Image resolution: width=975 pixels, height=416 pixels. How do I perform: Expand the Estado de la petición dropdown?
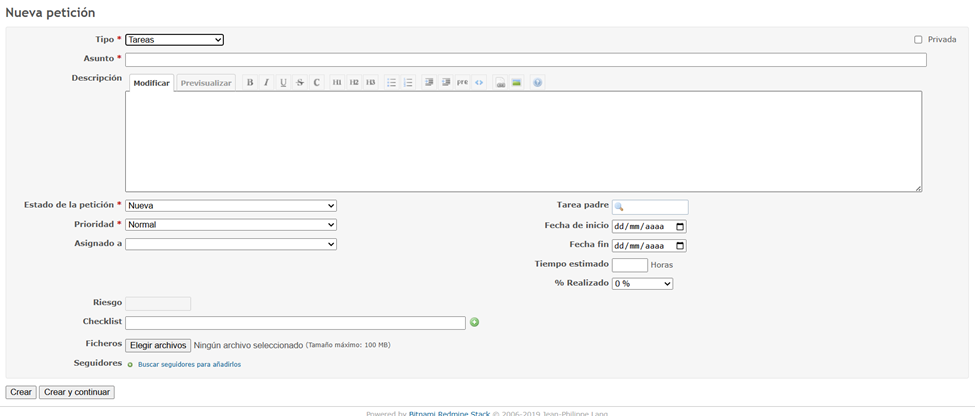[231, 206]
